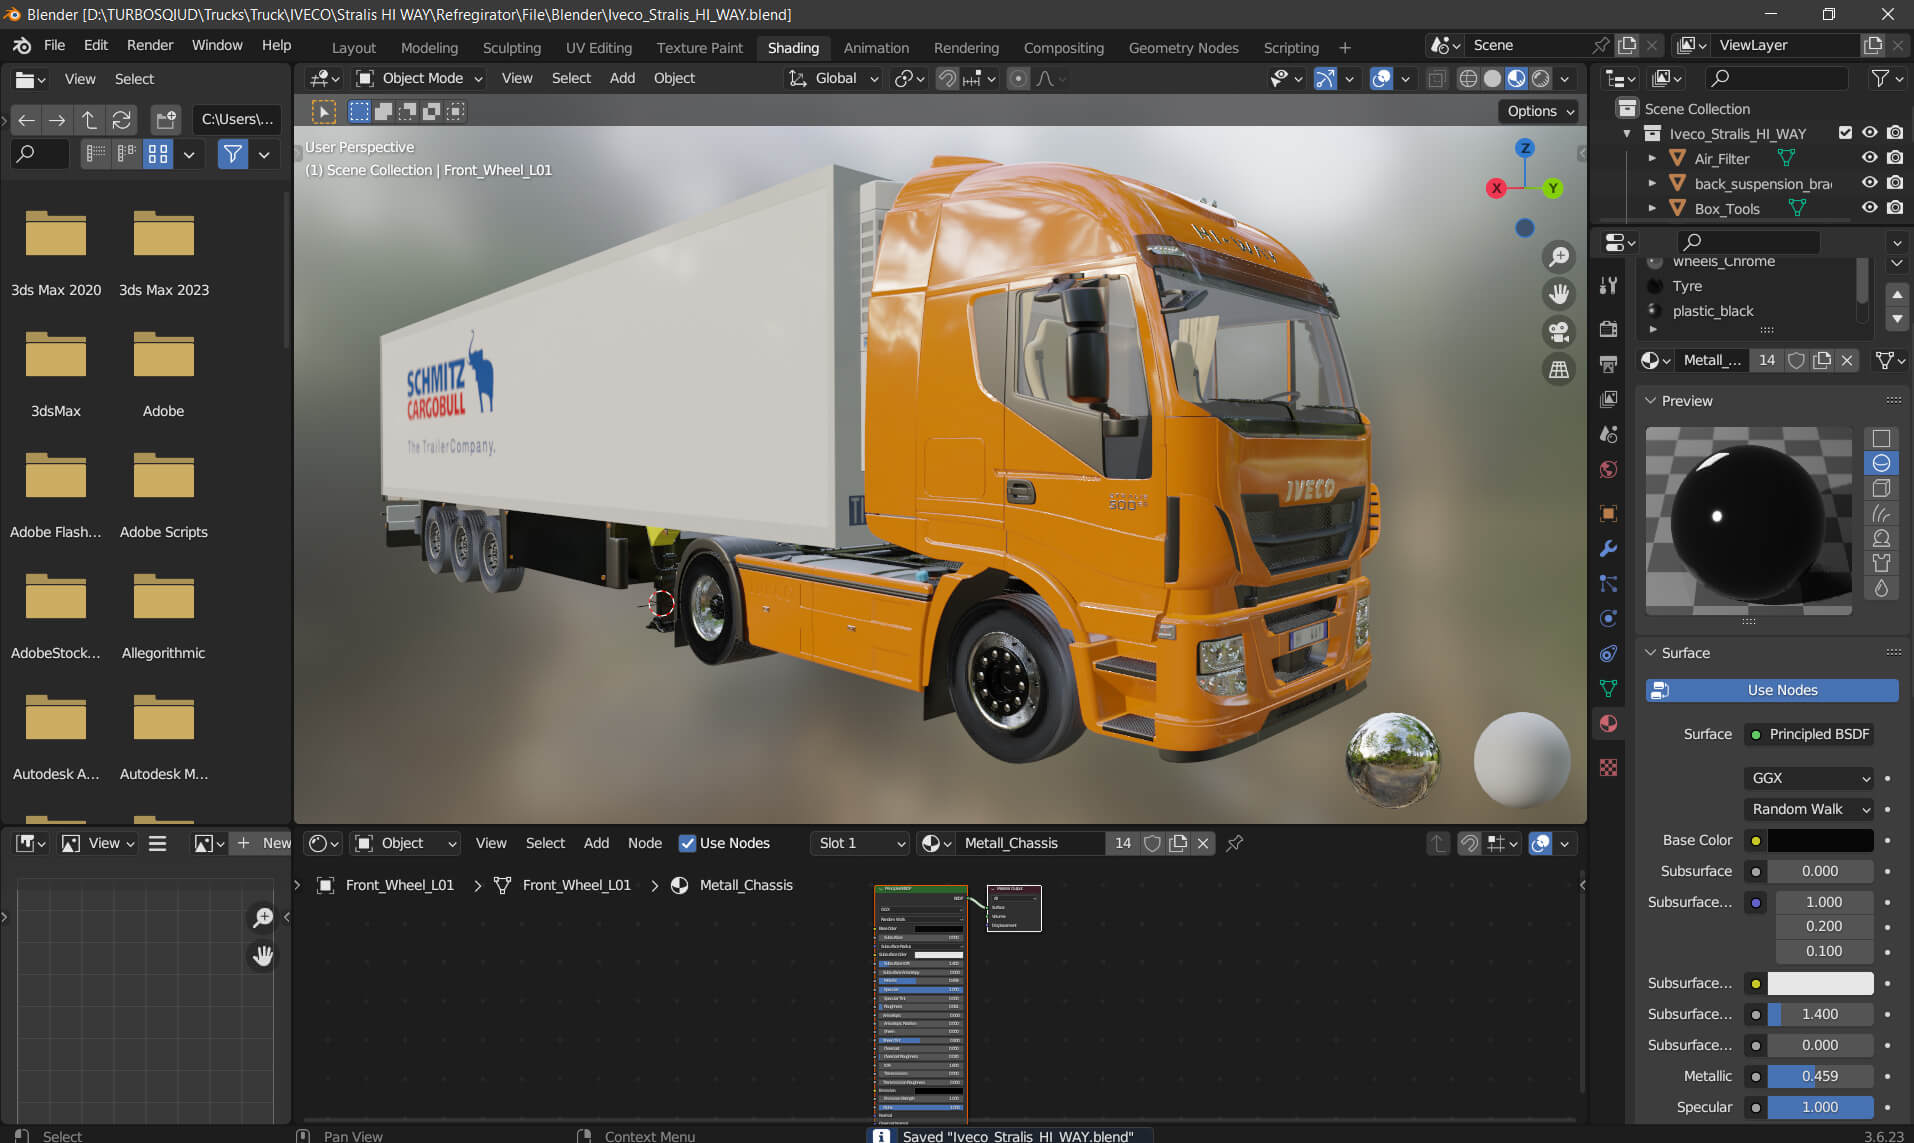The width and height of the screenshot is (1914, 1143).
Task: Open the Texture properties checker icon
Action: point(1608,767)
